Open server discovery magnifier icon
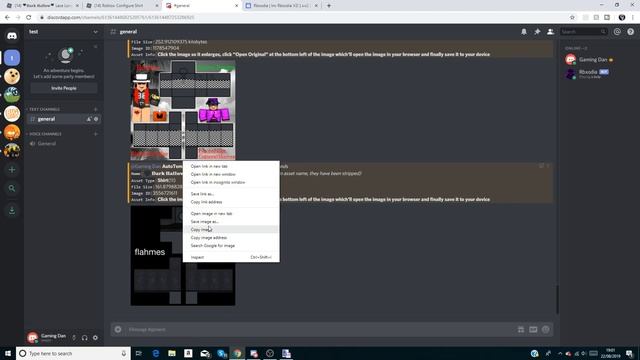The width and height of the screenshot is (640, 360). tap(12, 188)
